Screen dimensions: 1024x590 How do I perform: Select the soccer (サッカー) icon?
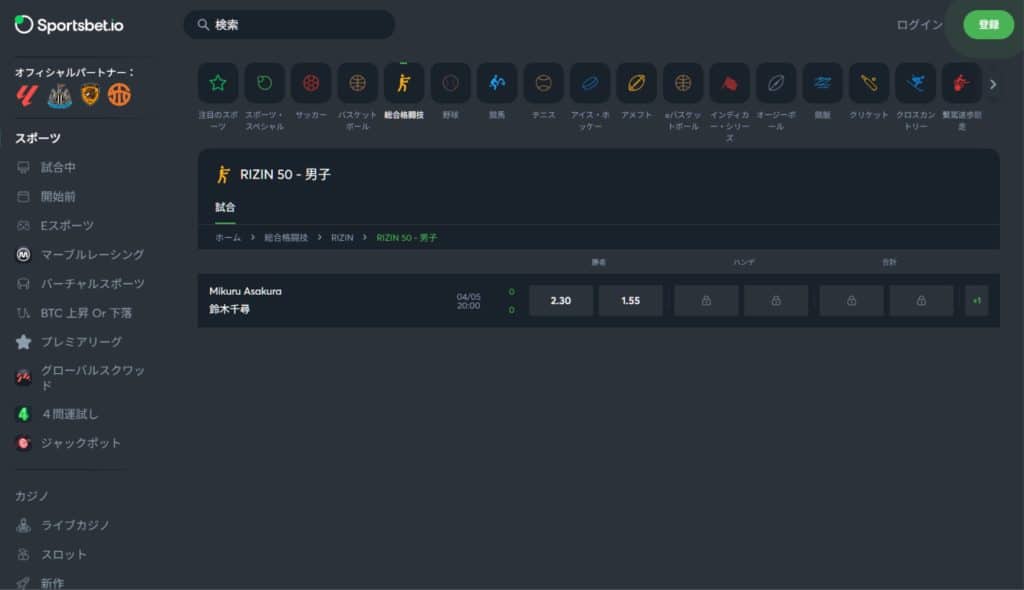tap(311, 83)
